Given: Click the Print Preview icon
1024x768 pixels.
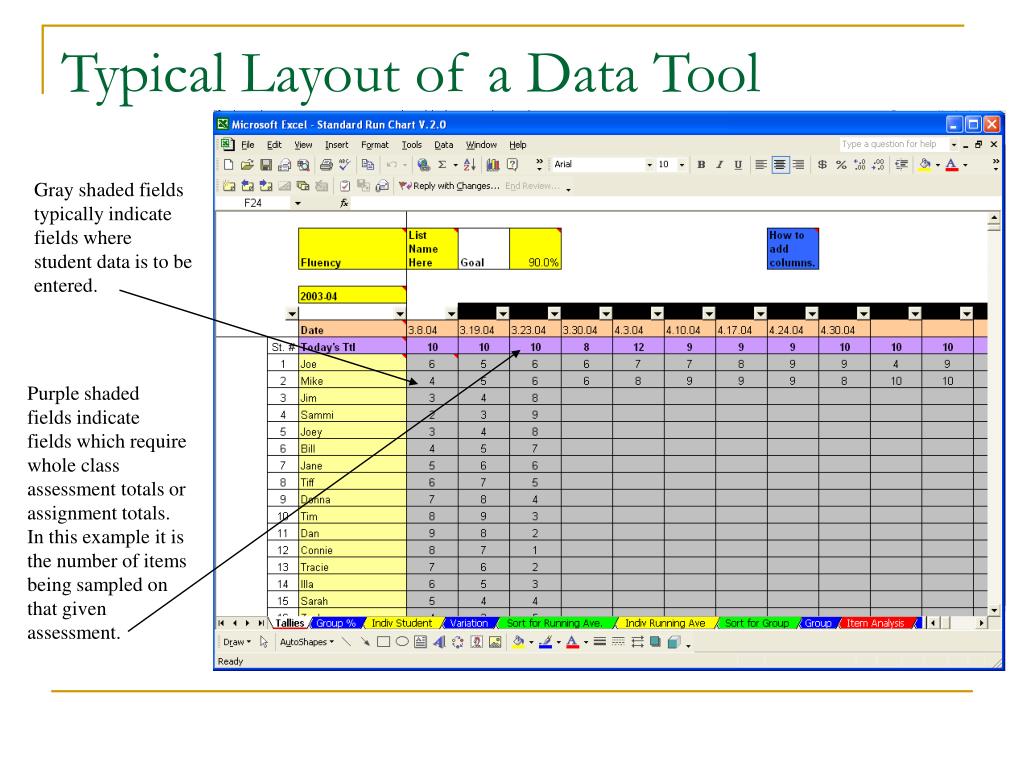Looking at the screenshot, I should click(304, 165).
